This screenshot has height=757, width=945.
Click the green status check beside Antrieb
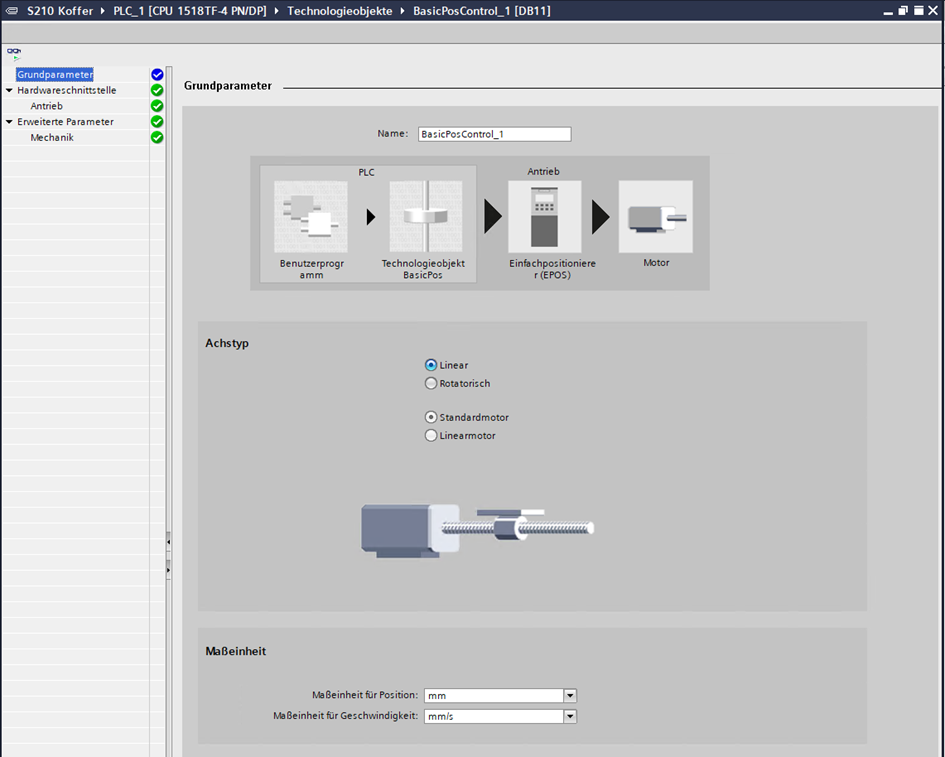pos(157,106)
